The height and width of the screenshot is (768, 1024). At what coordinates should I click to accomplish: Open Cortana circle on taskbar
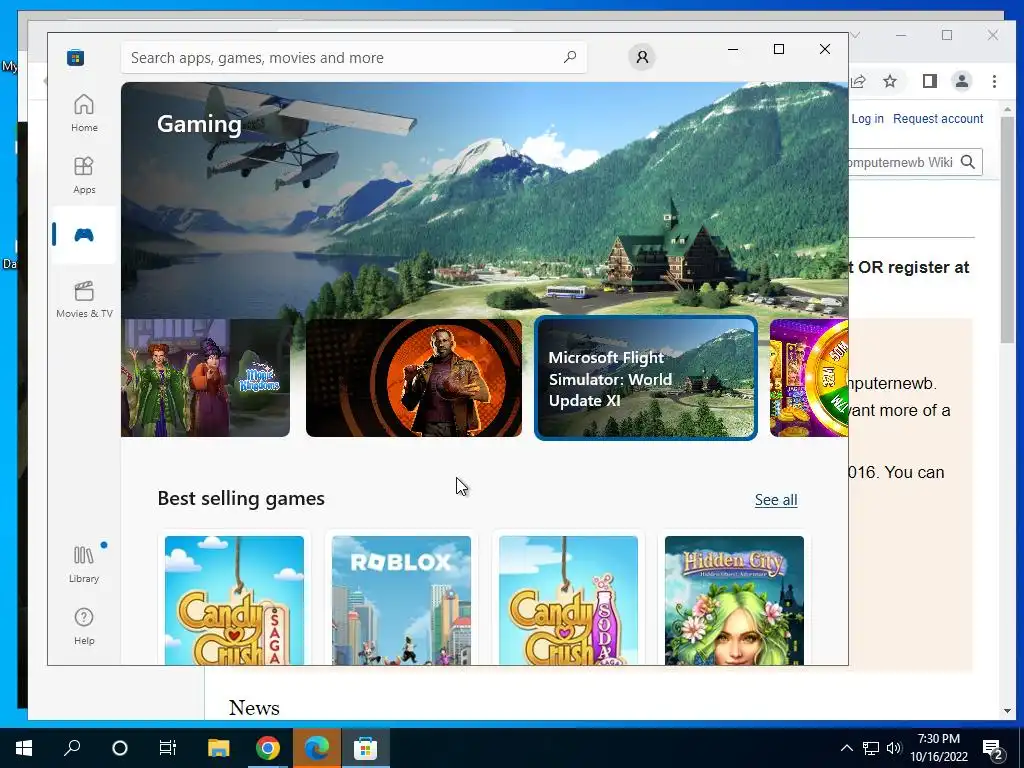pyautogui.click(x=120, y=748)
